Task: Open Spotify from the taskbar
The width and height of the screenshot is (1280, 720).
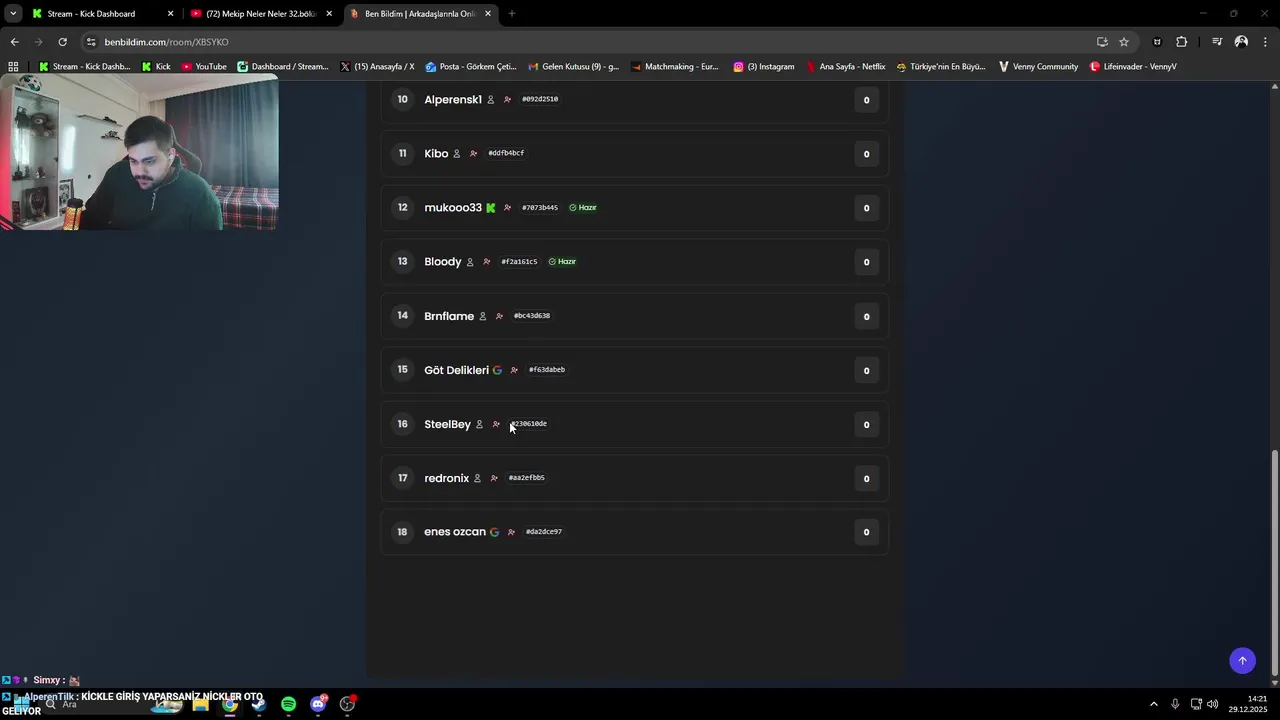Action: tap(288, 704)
